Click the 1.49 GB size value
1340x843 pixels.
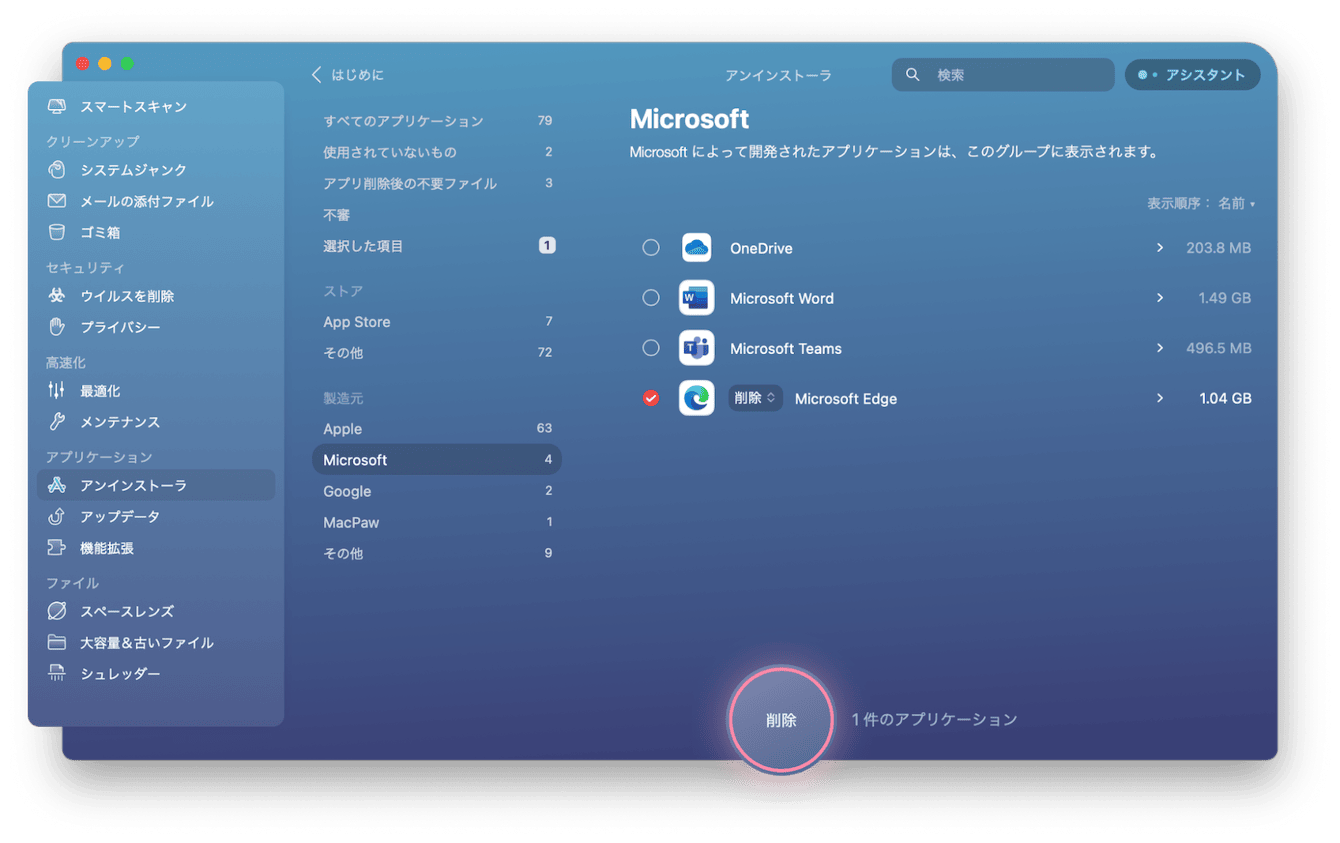pyautogui.click(x=1225, y=298)
